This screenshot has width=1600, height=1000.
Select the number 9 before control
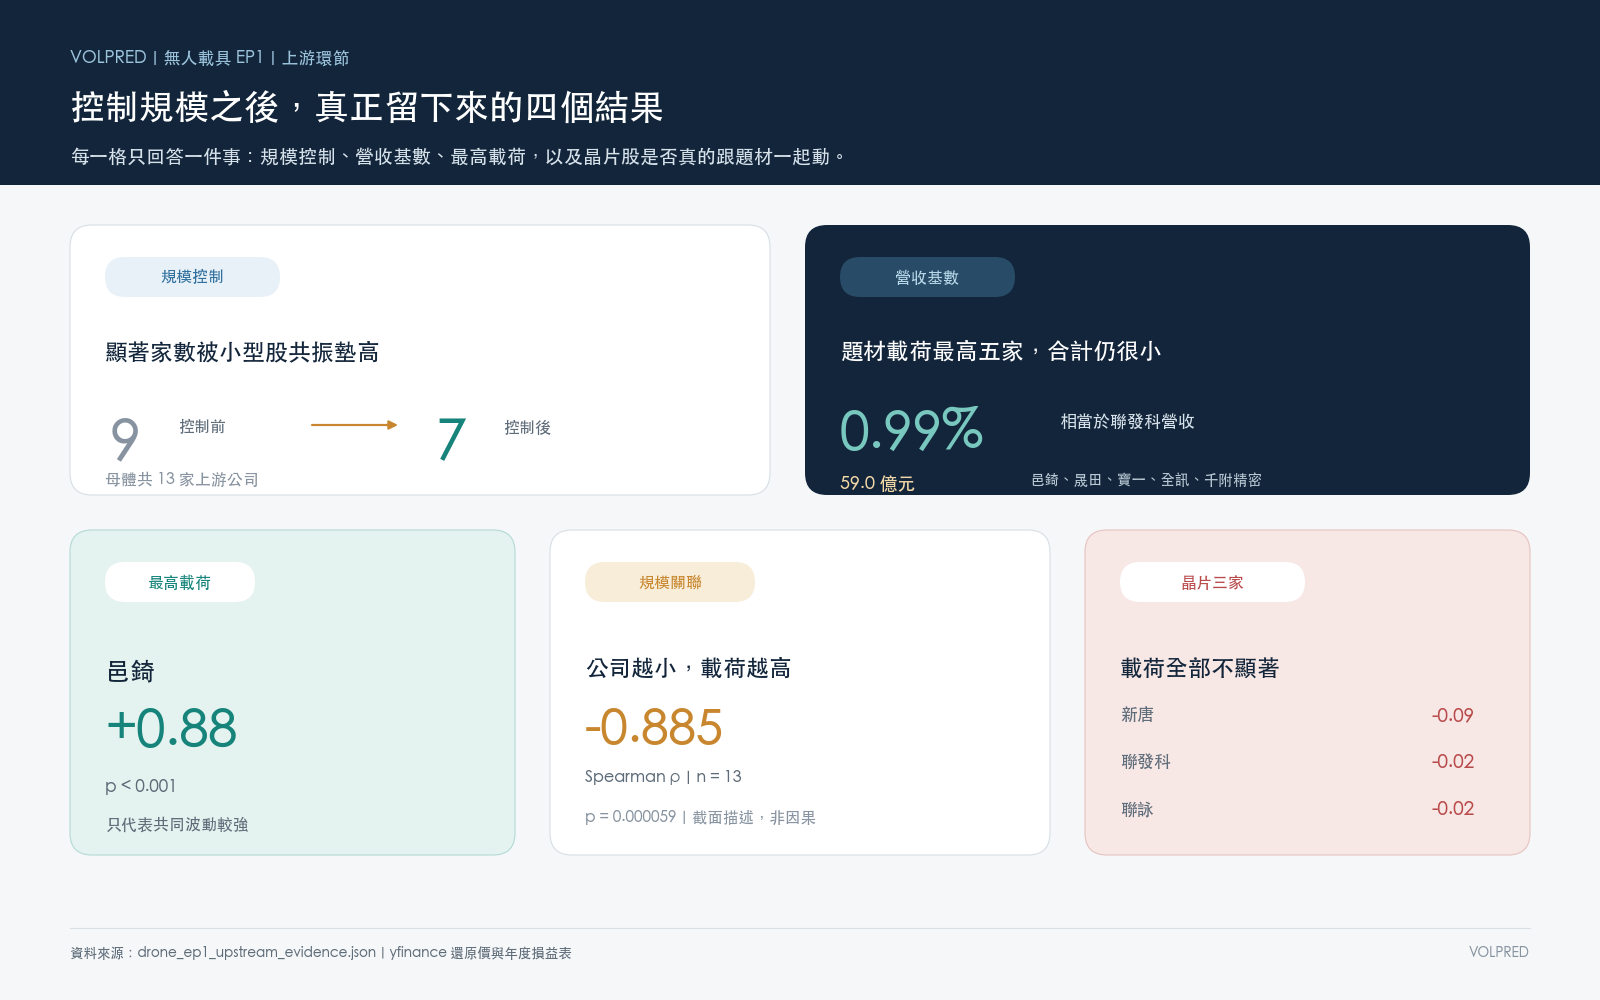pyautogui.click(x=125, y=439)
